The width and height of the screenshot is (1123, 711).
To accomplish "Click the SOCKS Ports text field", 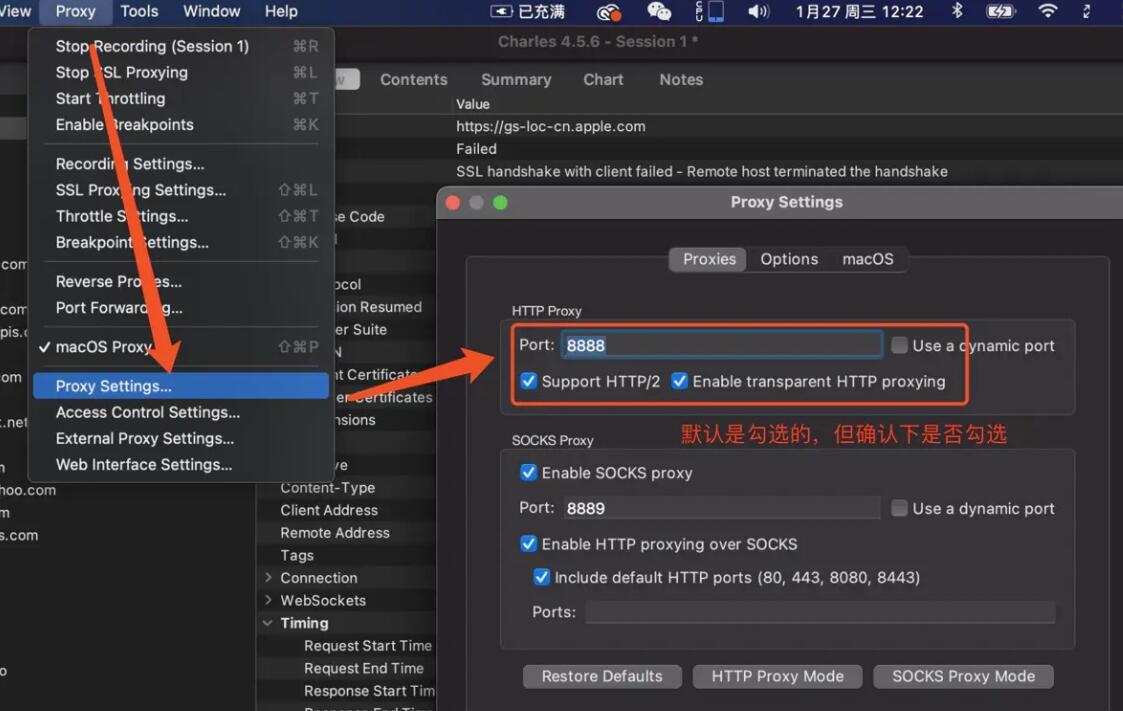I will (820, 612).
